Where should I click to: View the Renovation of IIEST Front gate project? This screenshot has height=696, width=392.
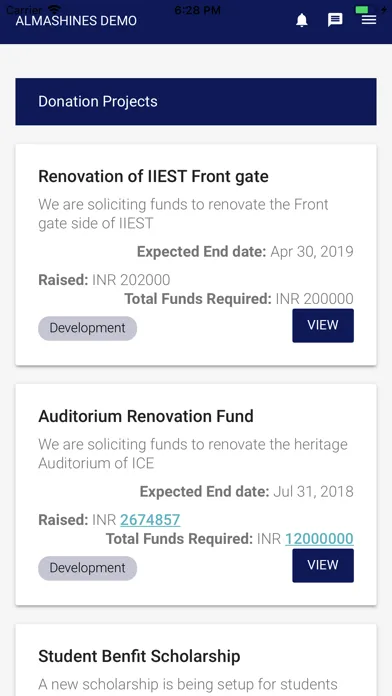(323, 325)
